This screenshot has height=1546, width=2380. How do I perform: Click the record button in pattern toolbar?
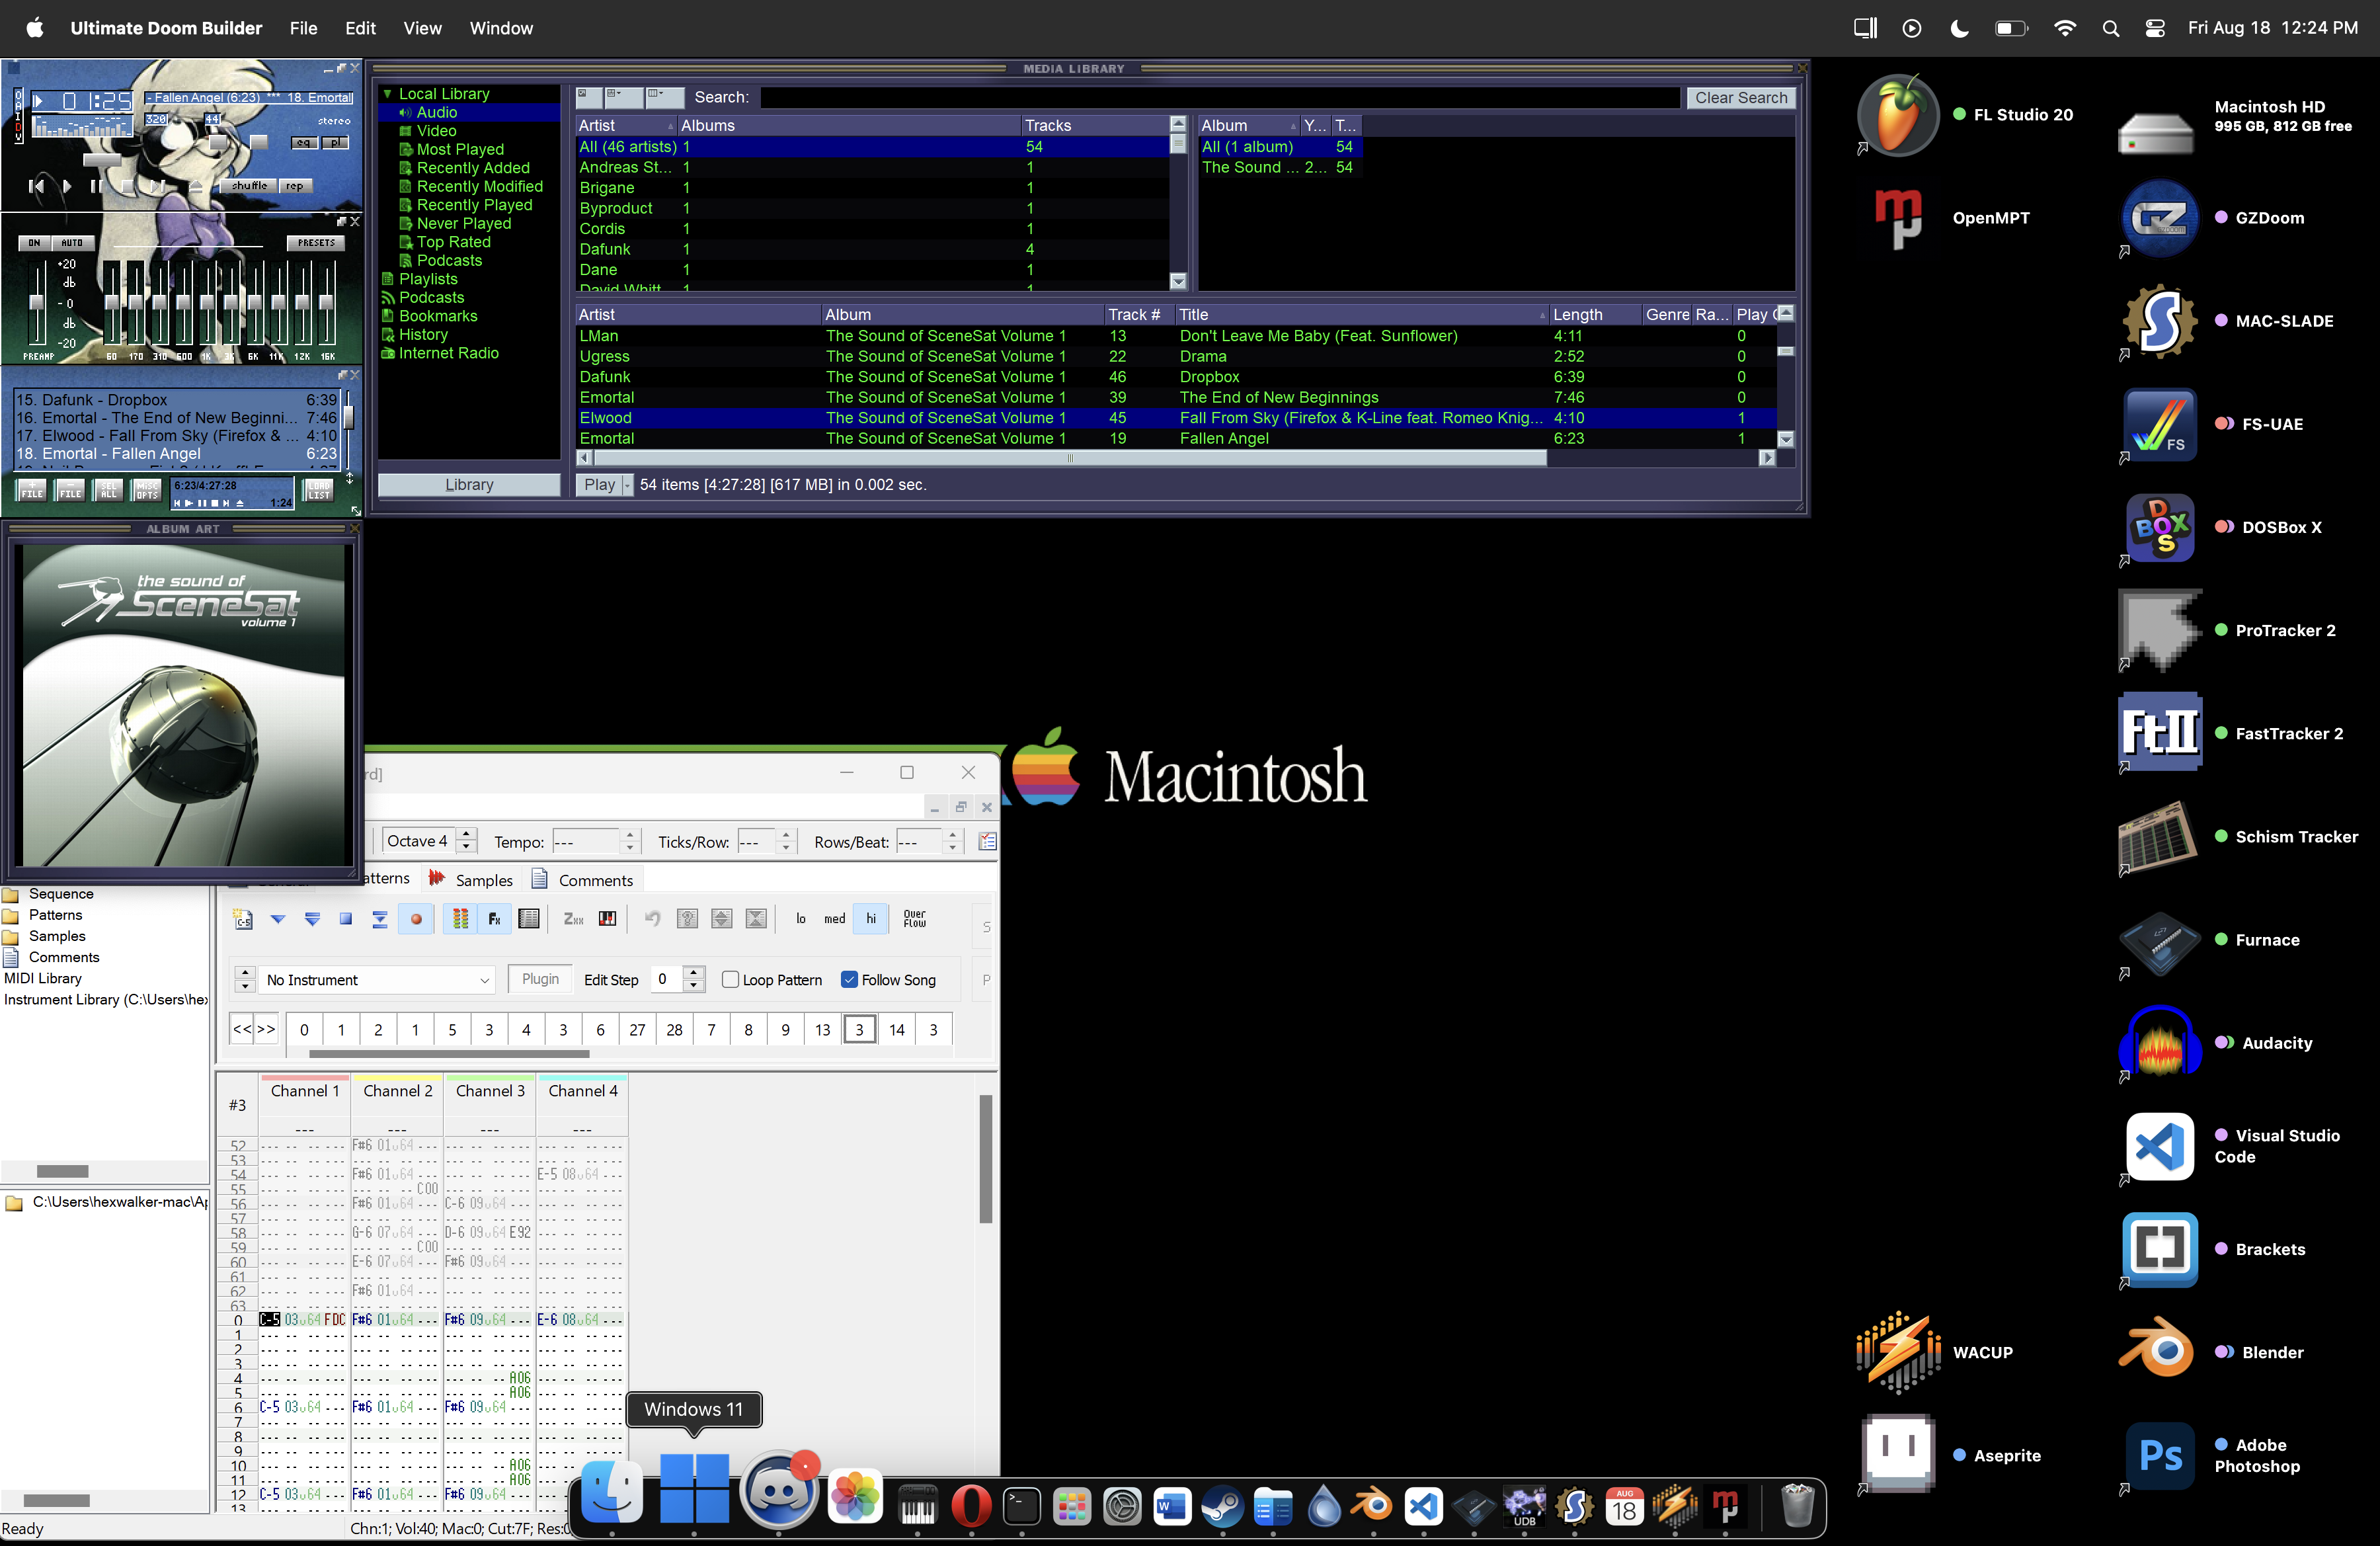[416, 919]
